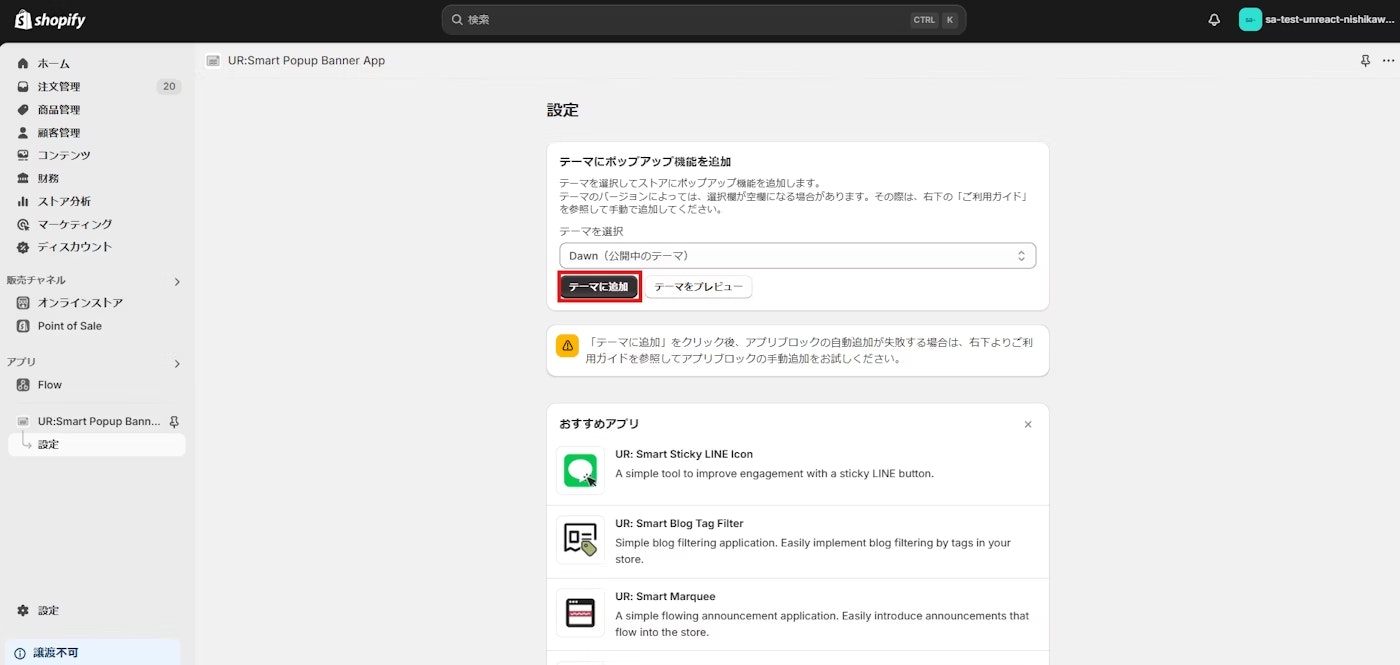Viewport: 1400px width, 665px height.
Task: Click the app icon in page header
Action: point(213,61)
